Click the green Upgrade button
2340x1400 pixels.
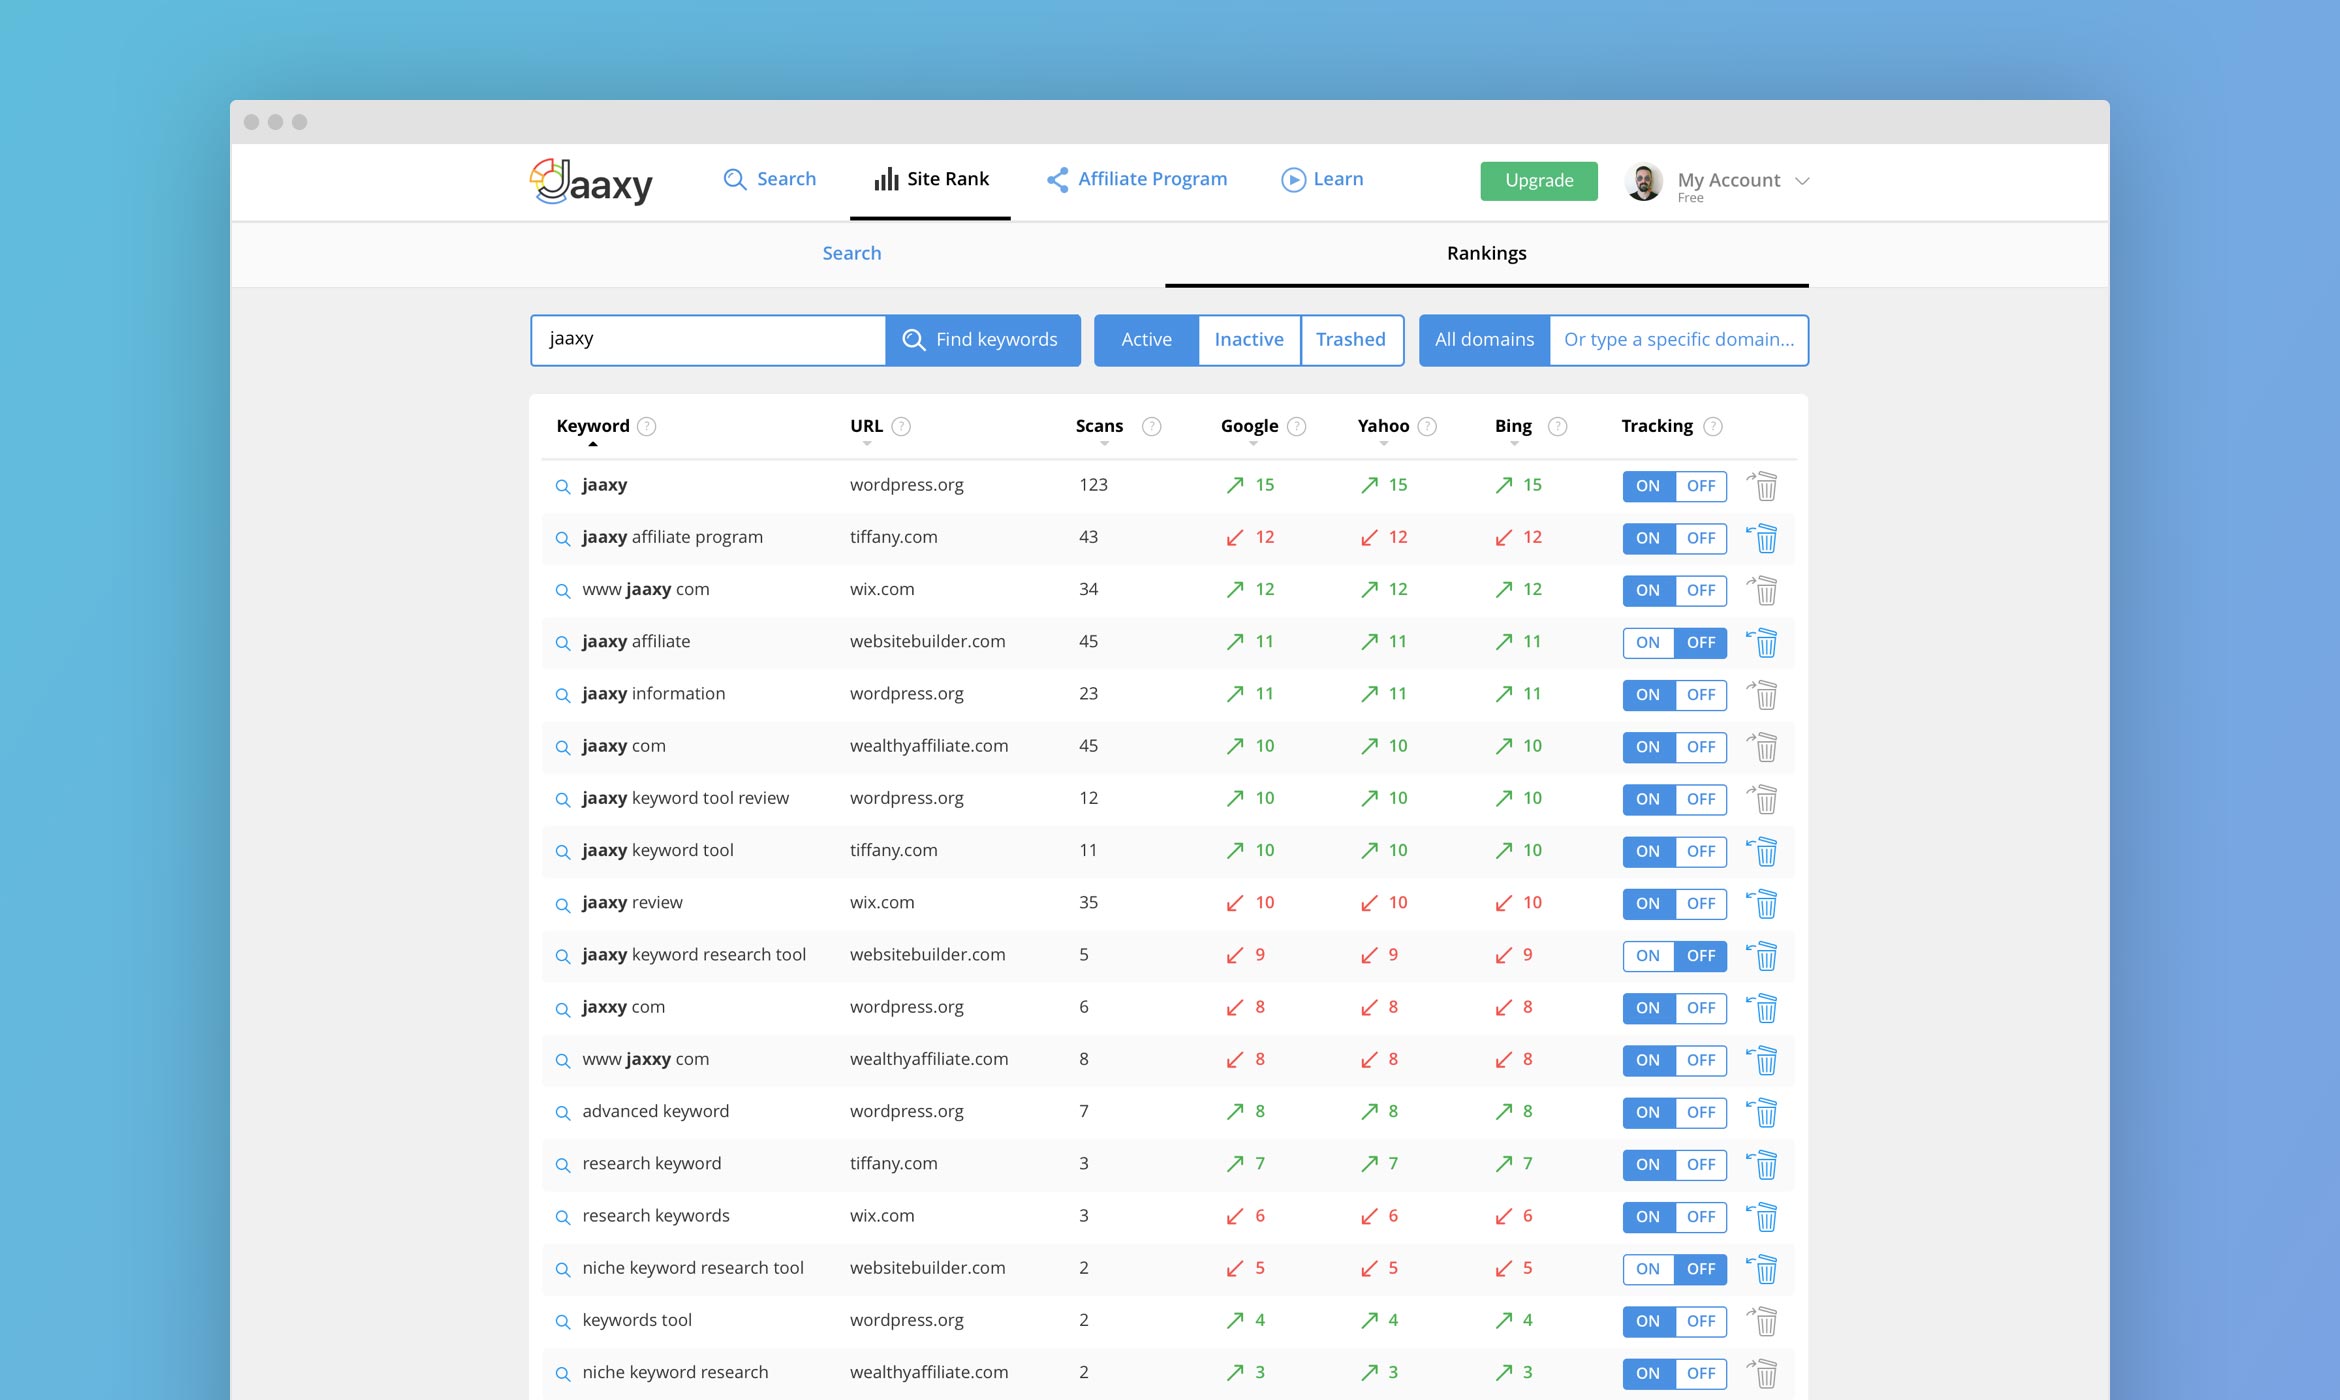1538,181
